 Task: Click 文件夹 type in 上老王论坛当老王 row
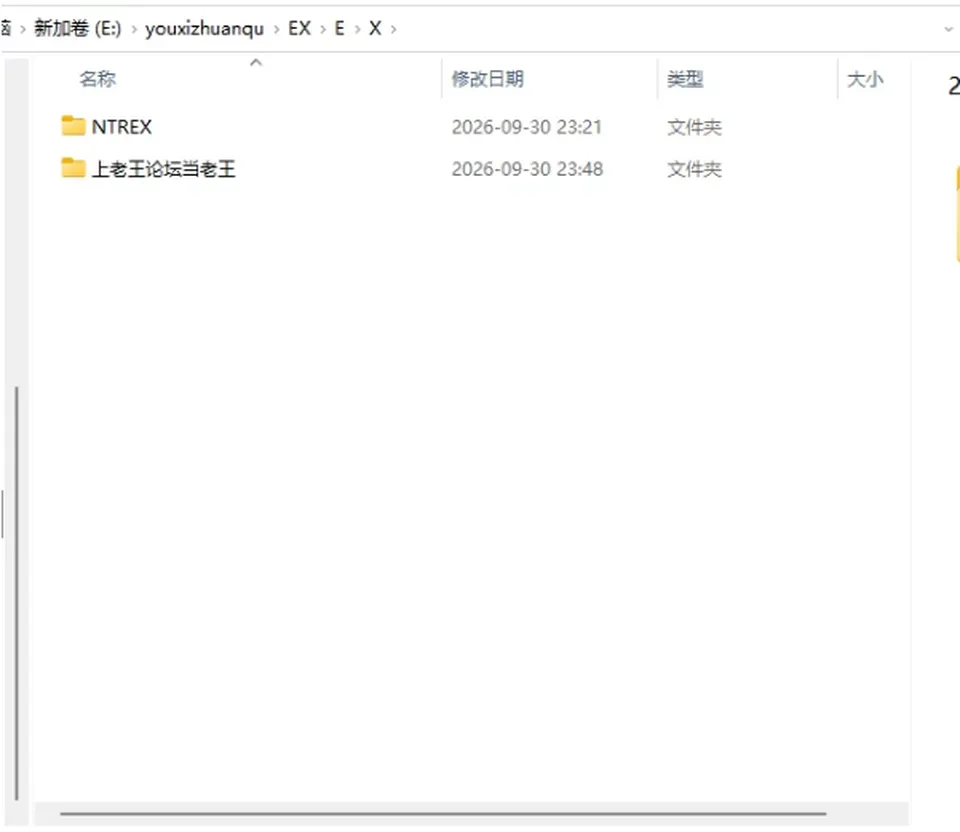click(694, 169)
